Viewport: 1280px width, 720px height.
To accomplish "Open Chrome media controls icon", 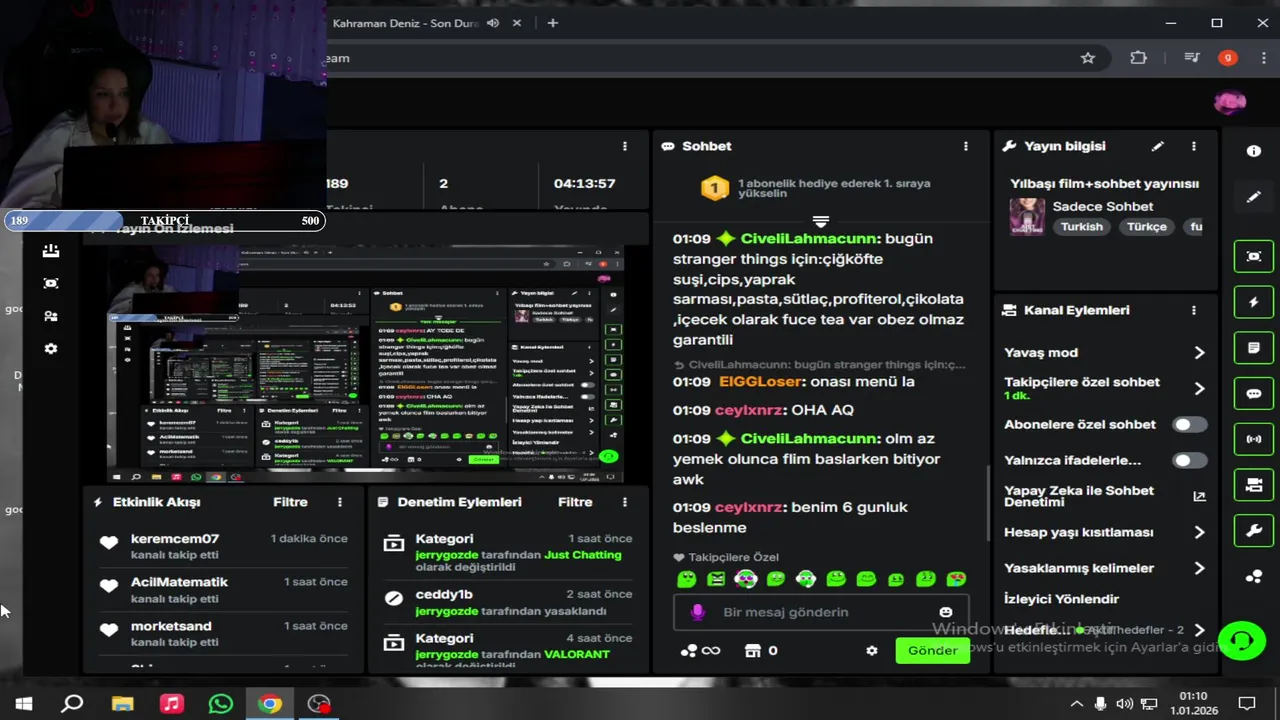I will pyautogui.click(x=1191, y=58).
